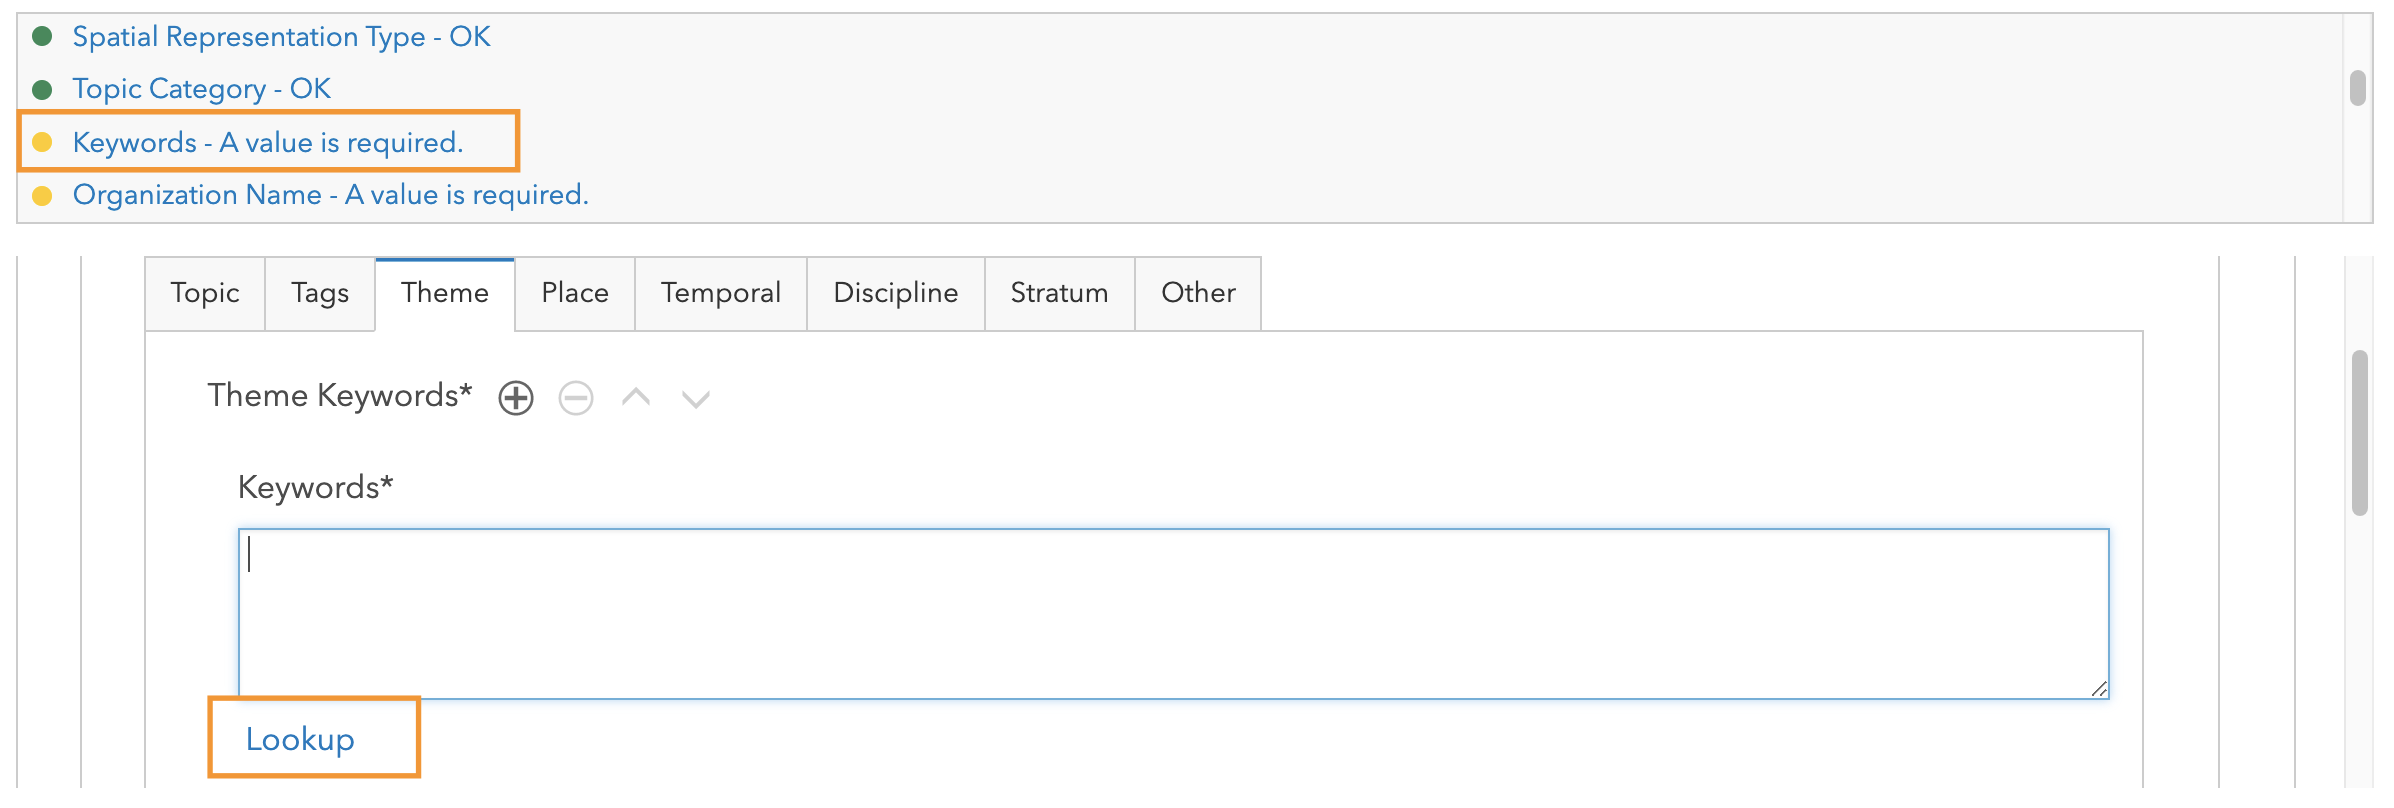The image size is (2394, 808).
Task: Click the add Theme Keywords plus icon
Action: (516, 398)
